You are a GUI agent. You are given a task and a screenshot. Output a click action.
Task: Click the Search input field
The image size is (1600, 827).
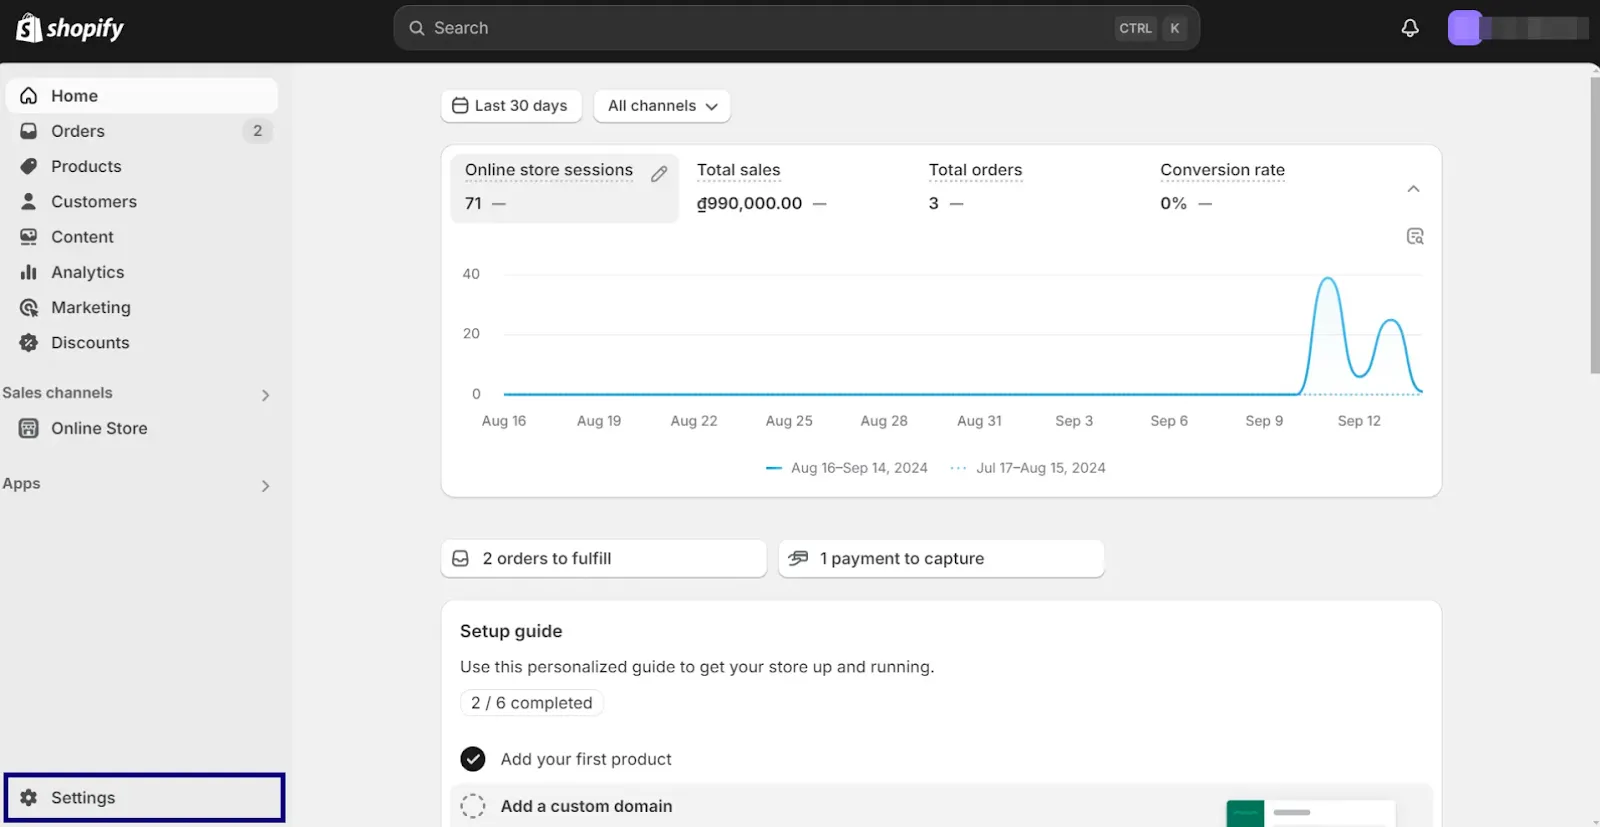click(x=796, y=28)
